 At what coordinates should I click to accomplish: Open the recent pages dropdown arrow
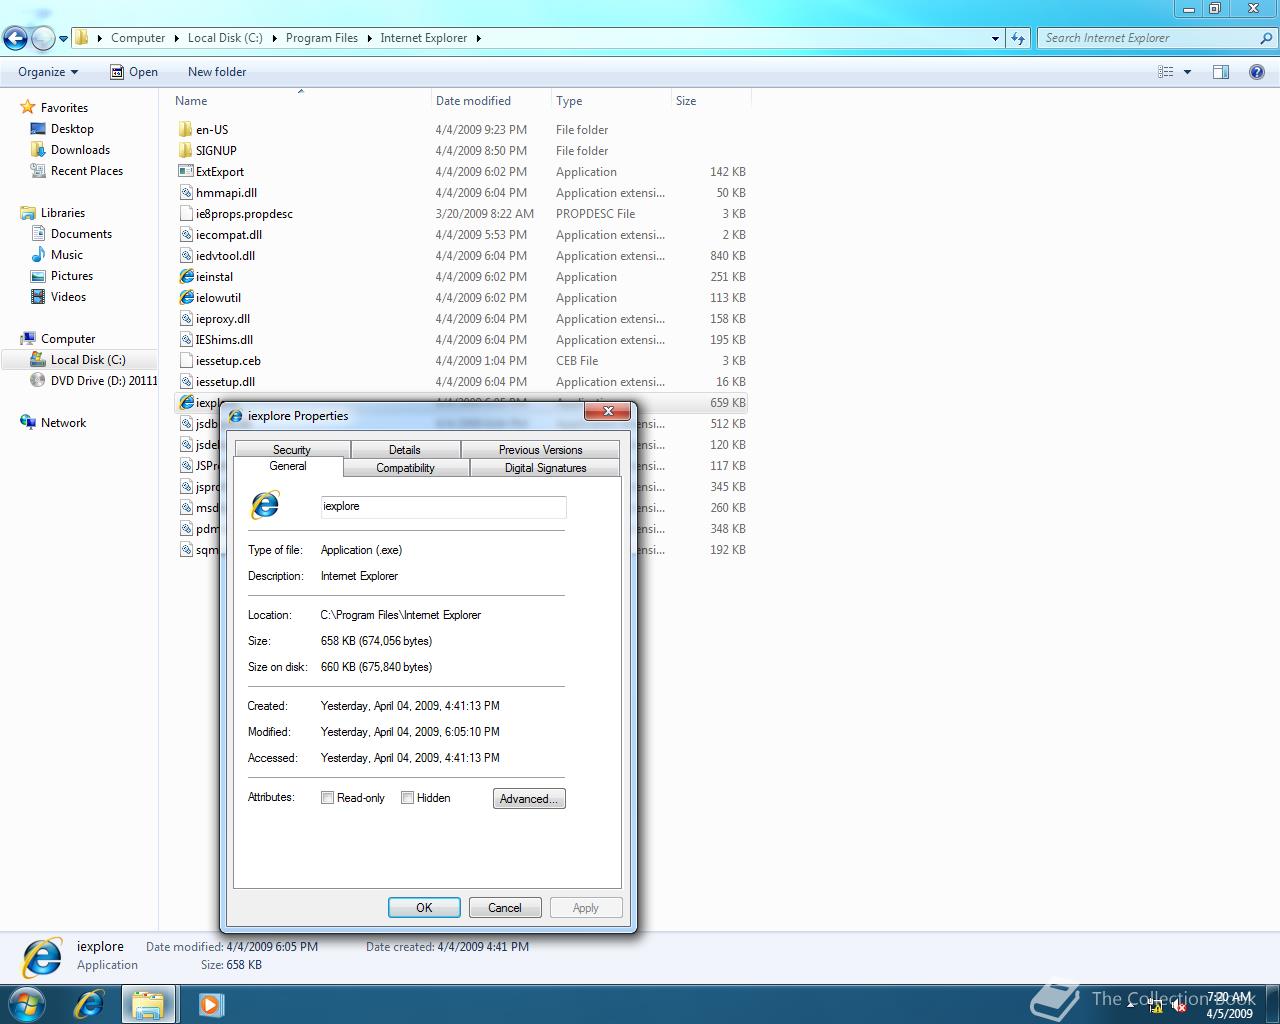pyautogui.click(x=63, y=39)
